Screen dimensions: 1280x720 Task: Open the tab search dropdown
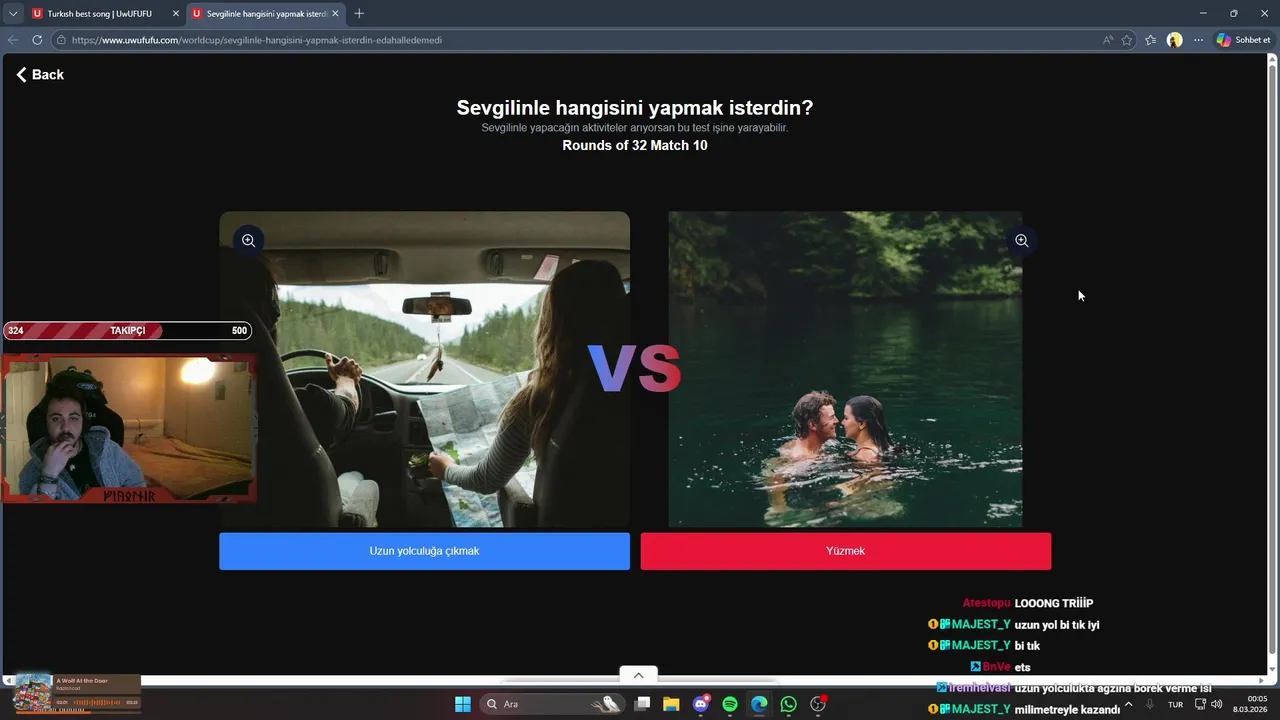[x=13, y=14]
